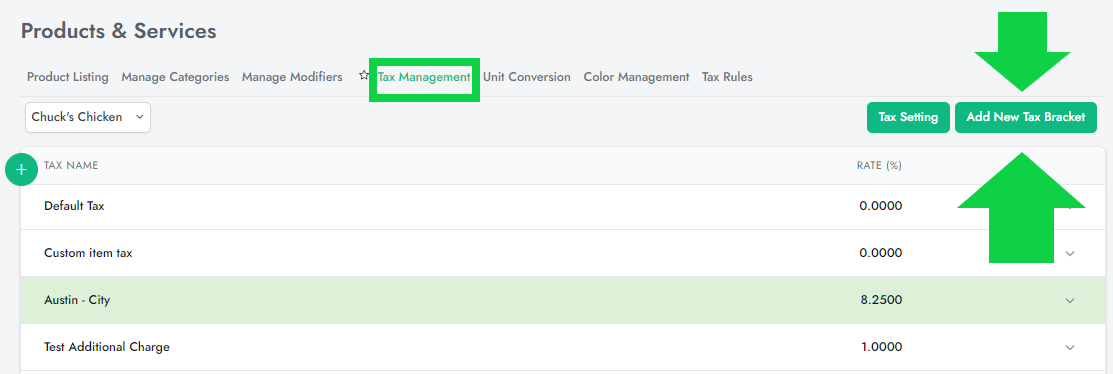Switch to Manage Categories tab
This screenshot has height=374, width=1113.
click(x=175, y=77)
